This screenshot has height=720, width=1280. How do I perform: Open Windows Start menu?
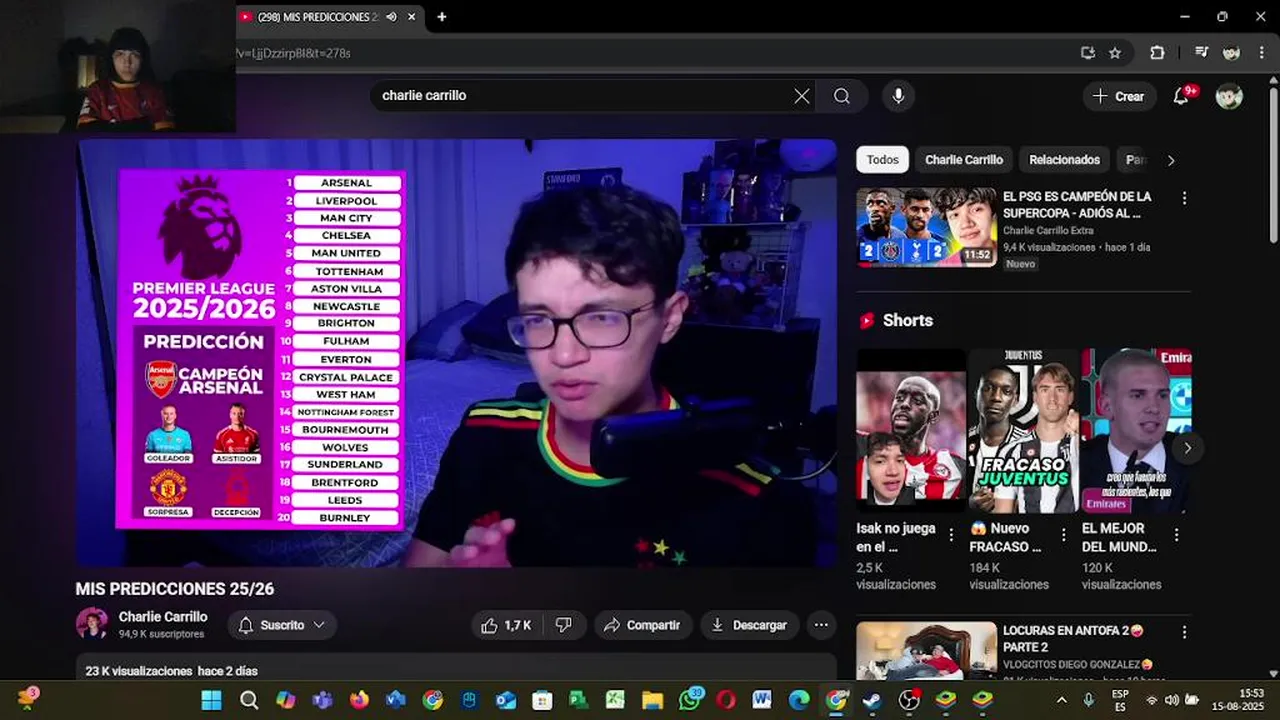pyautogui.click(x=212, y=700)
